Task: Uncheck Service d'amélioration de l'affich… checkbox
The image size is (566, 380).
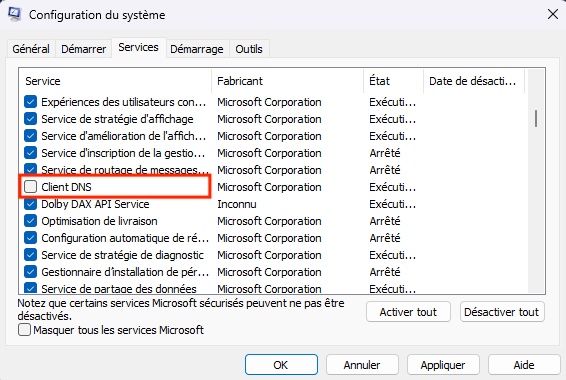Action: pos(31,136)
